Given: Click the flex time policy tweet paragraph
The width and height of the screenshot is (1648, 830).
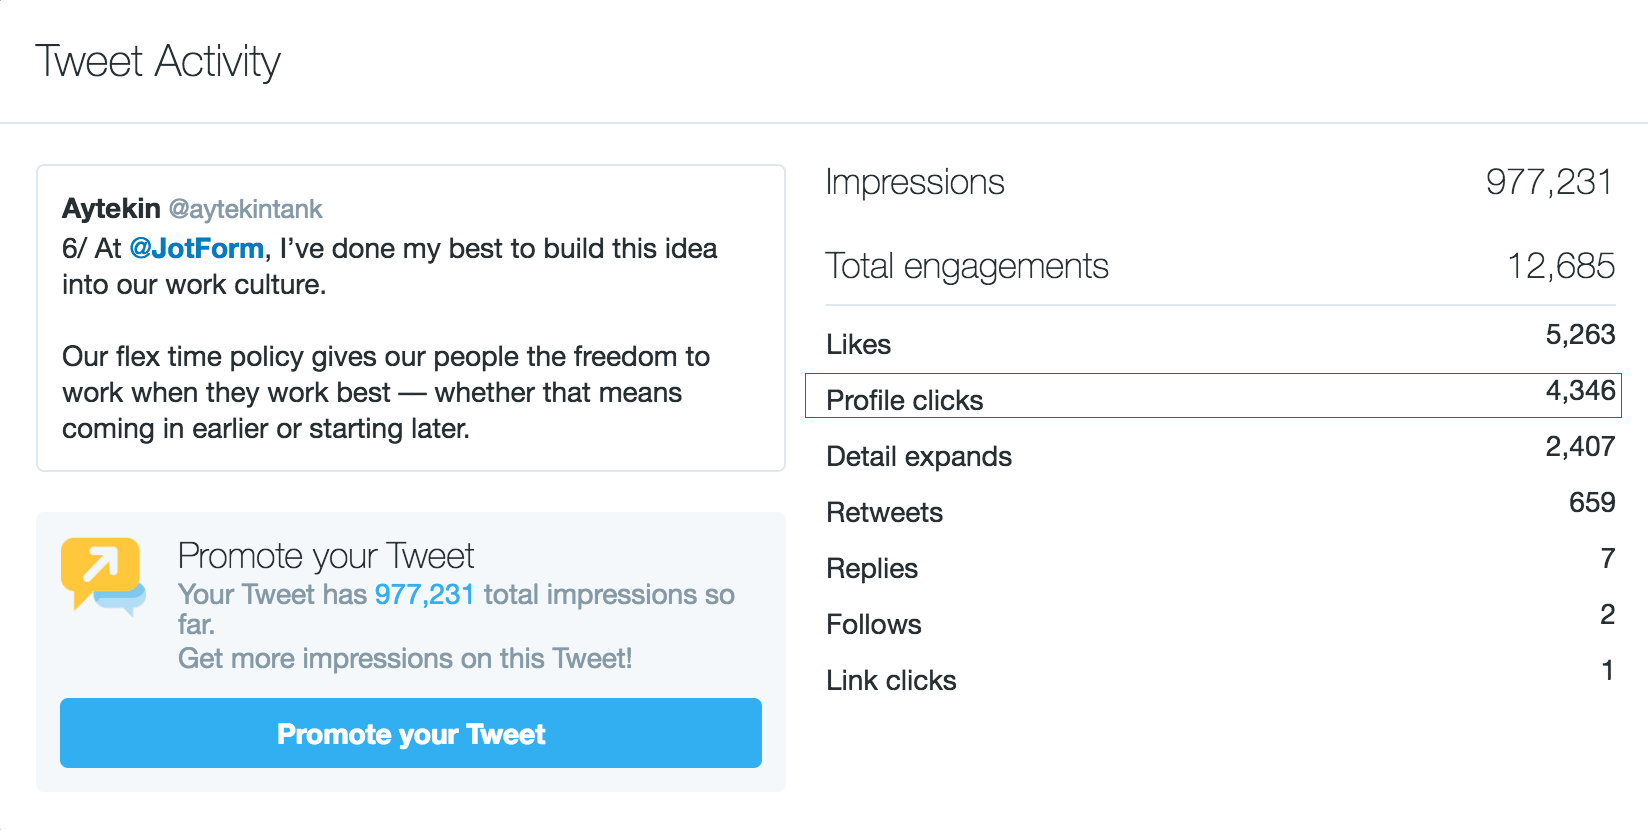Looking at the screenshot, I should (x=385, y=392).
